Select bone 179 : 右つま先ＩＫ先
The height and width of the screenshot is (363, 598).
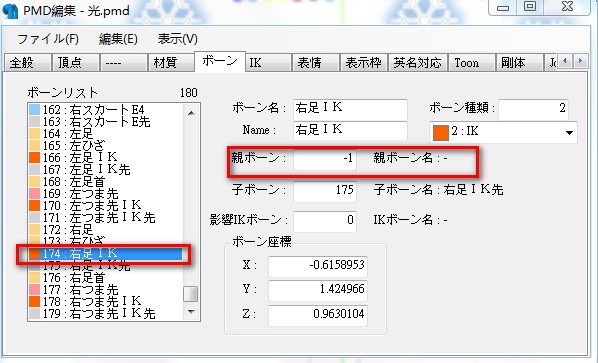point(105,313)
